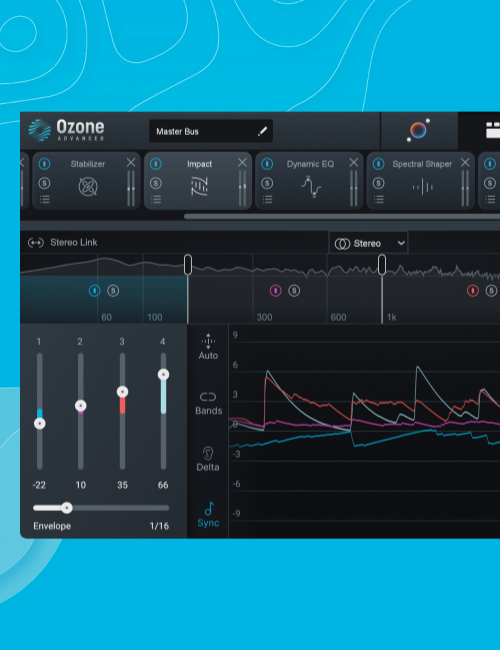The width and height of the screenshot is (500, 650).
Task: Edit the Master Bus preset name pencil
Action: tap(262, 131)
